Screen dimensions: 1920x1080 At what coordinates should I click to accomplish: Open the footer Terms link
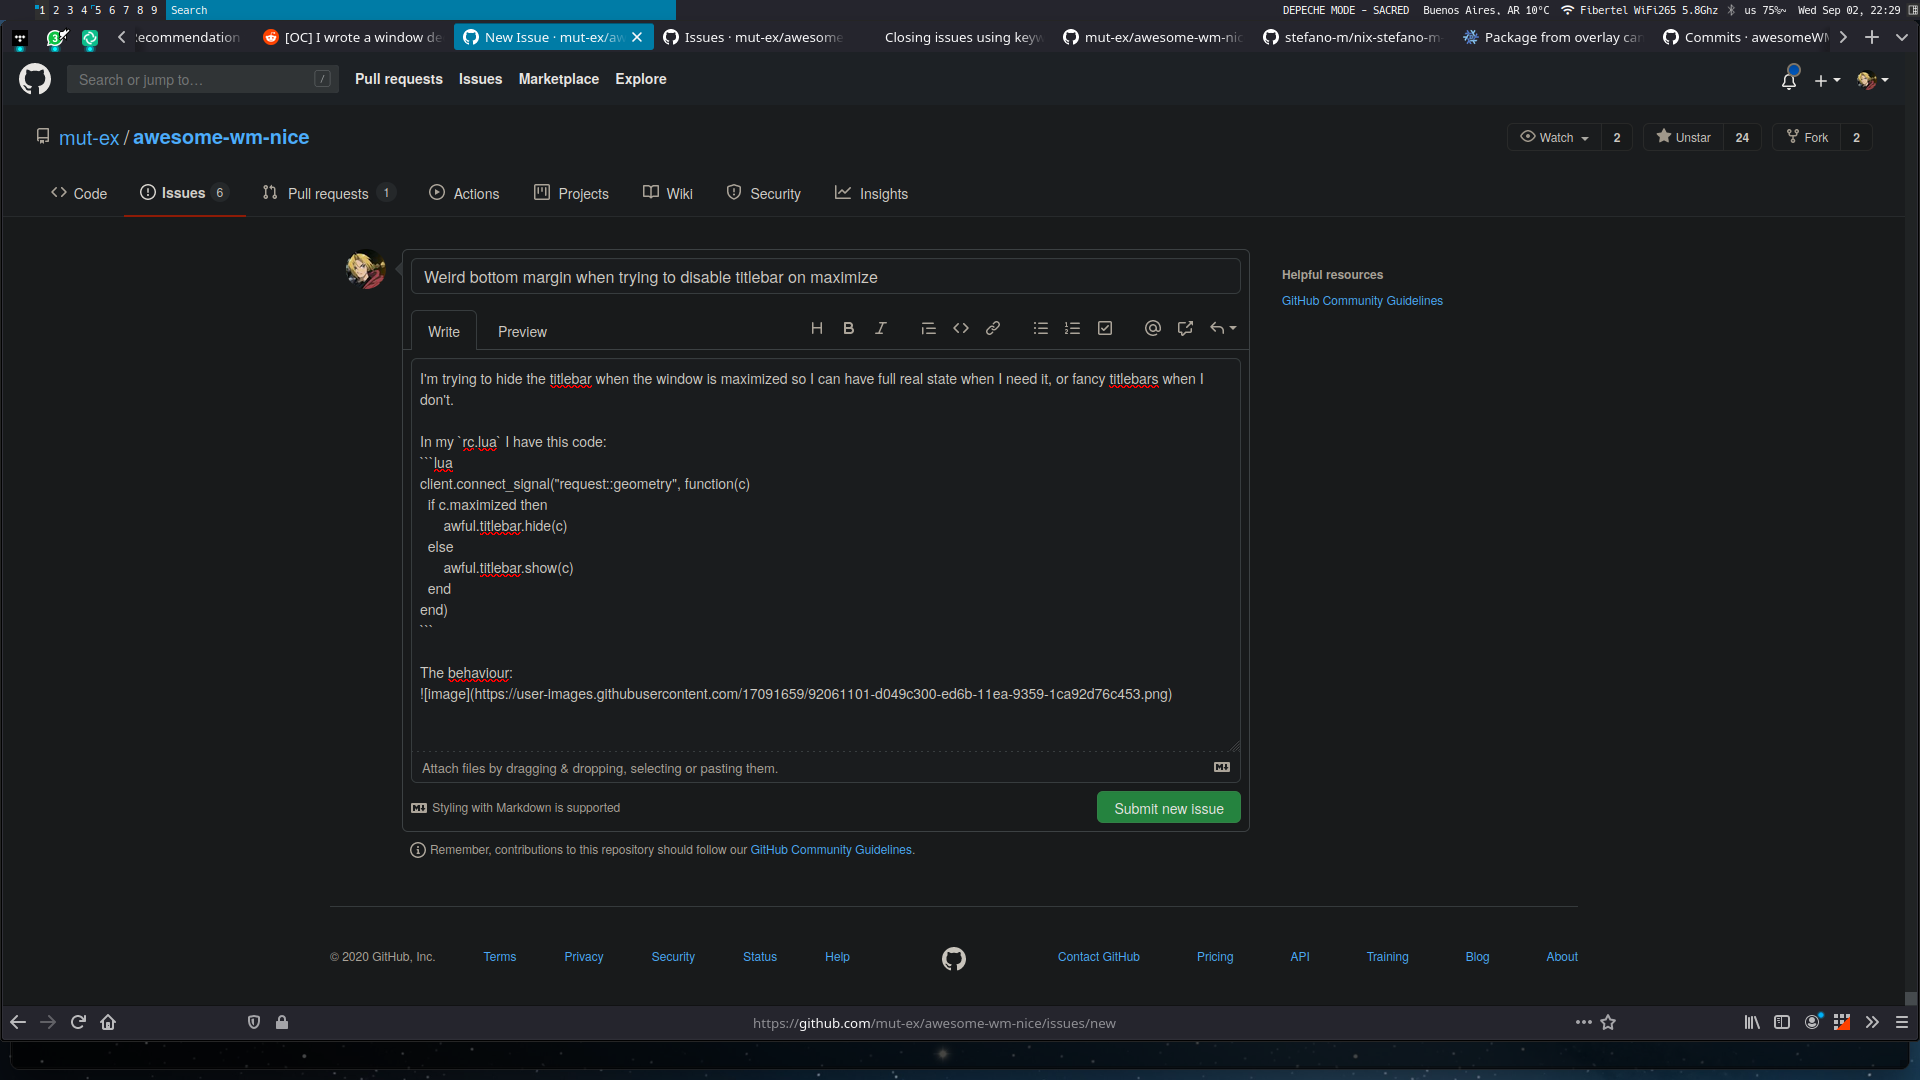pos(500,957)
